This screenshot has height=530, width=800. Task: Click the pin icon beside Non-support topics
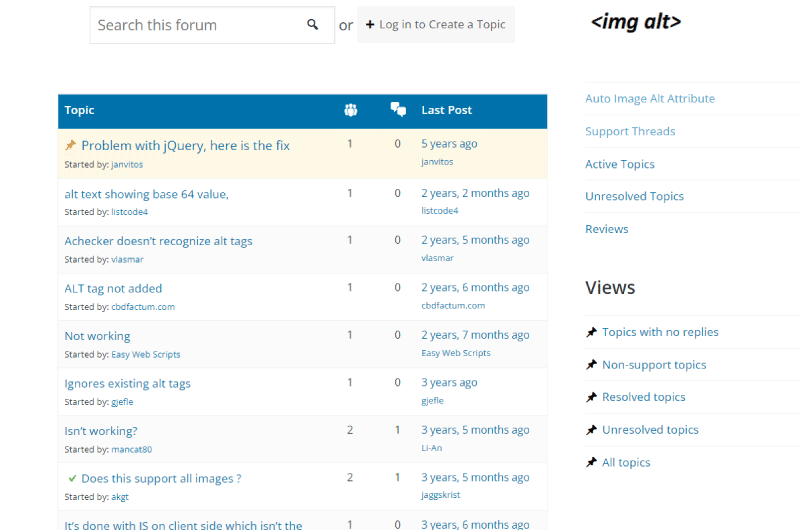(591, 365)
